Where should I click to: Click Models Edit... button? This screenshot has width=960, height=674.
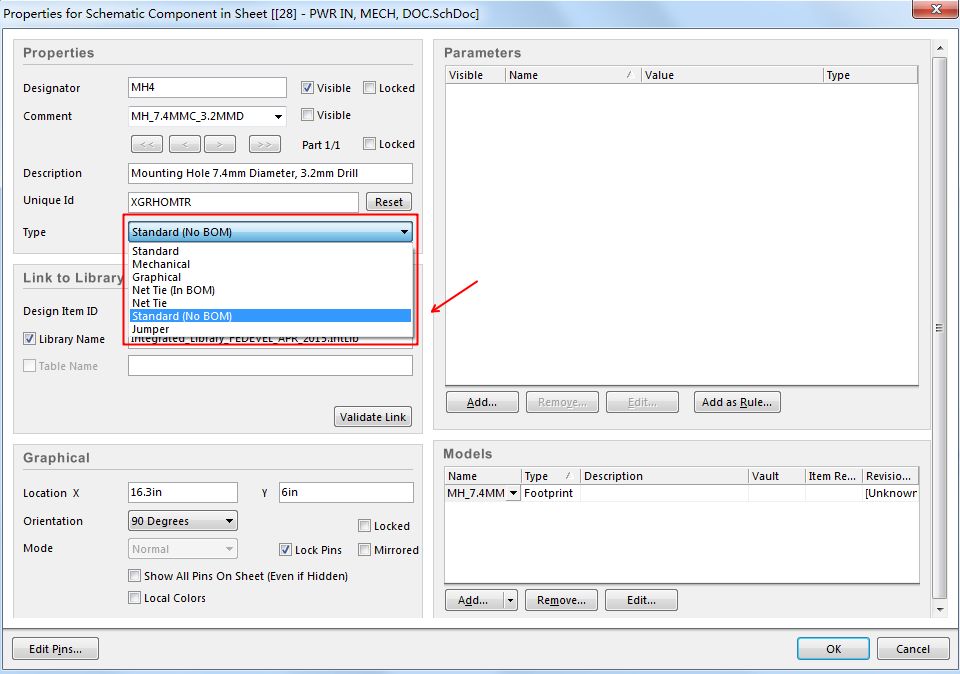[x=641, y=601]
